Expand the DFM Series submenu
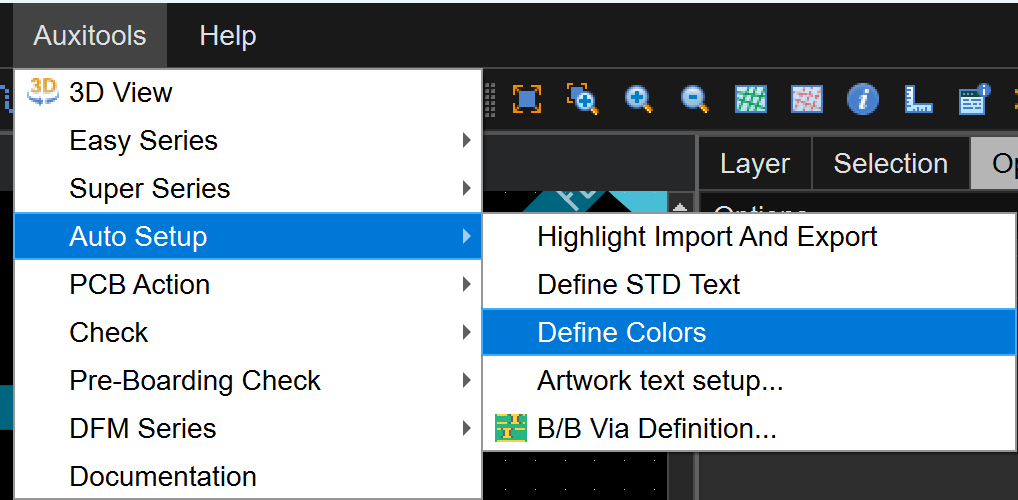This screenshot has width=1018, height=500. pyautogui.click(x=142, y=429)
